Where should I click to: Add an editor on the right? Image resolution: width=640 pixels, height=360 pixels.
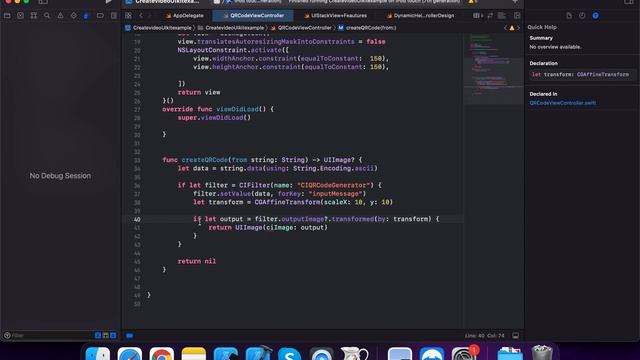coord(517,16)
